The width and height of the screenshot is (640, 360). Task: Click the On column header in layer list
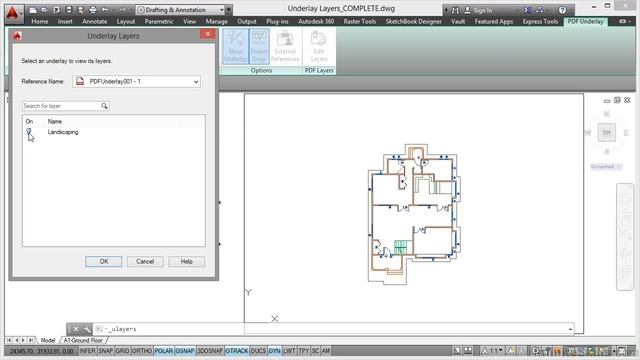tap(29, 121)
